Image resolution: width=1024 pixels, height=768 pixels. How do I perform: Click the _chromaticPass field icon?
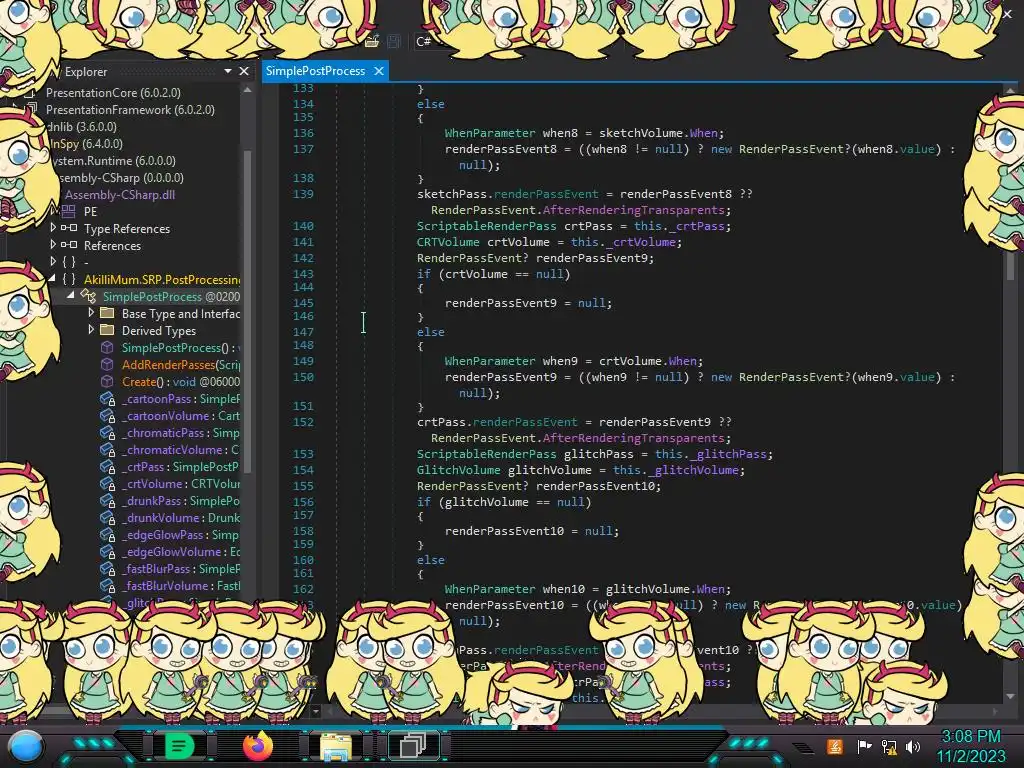(x=107, y=432)
